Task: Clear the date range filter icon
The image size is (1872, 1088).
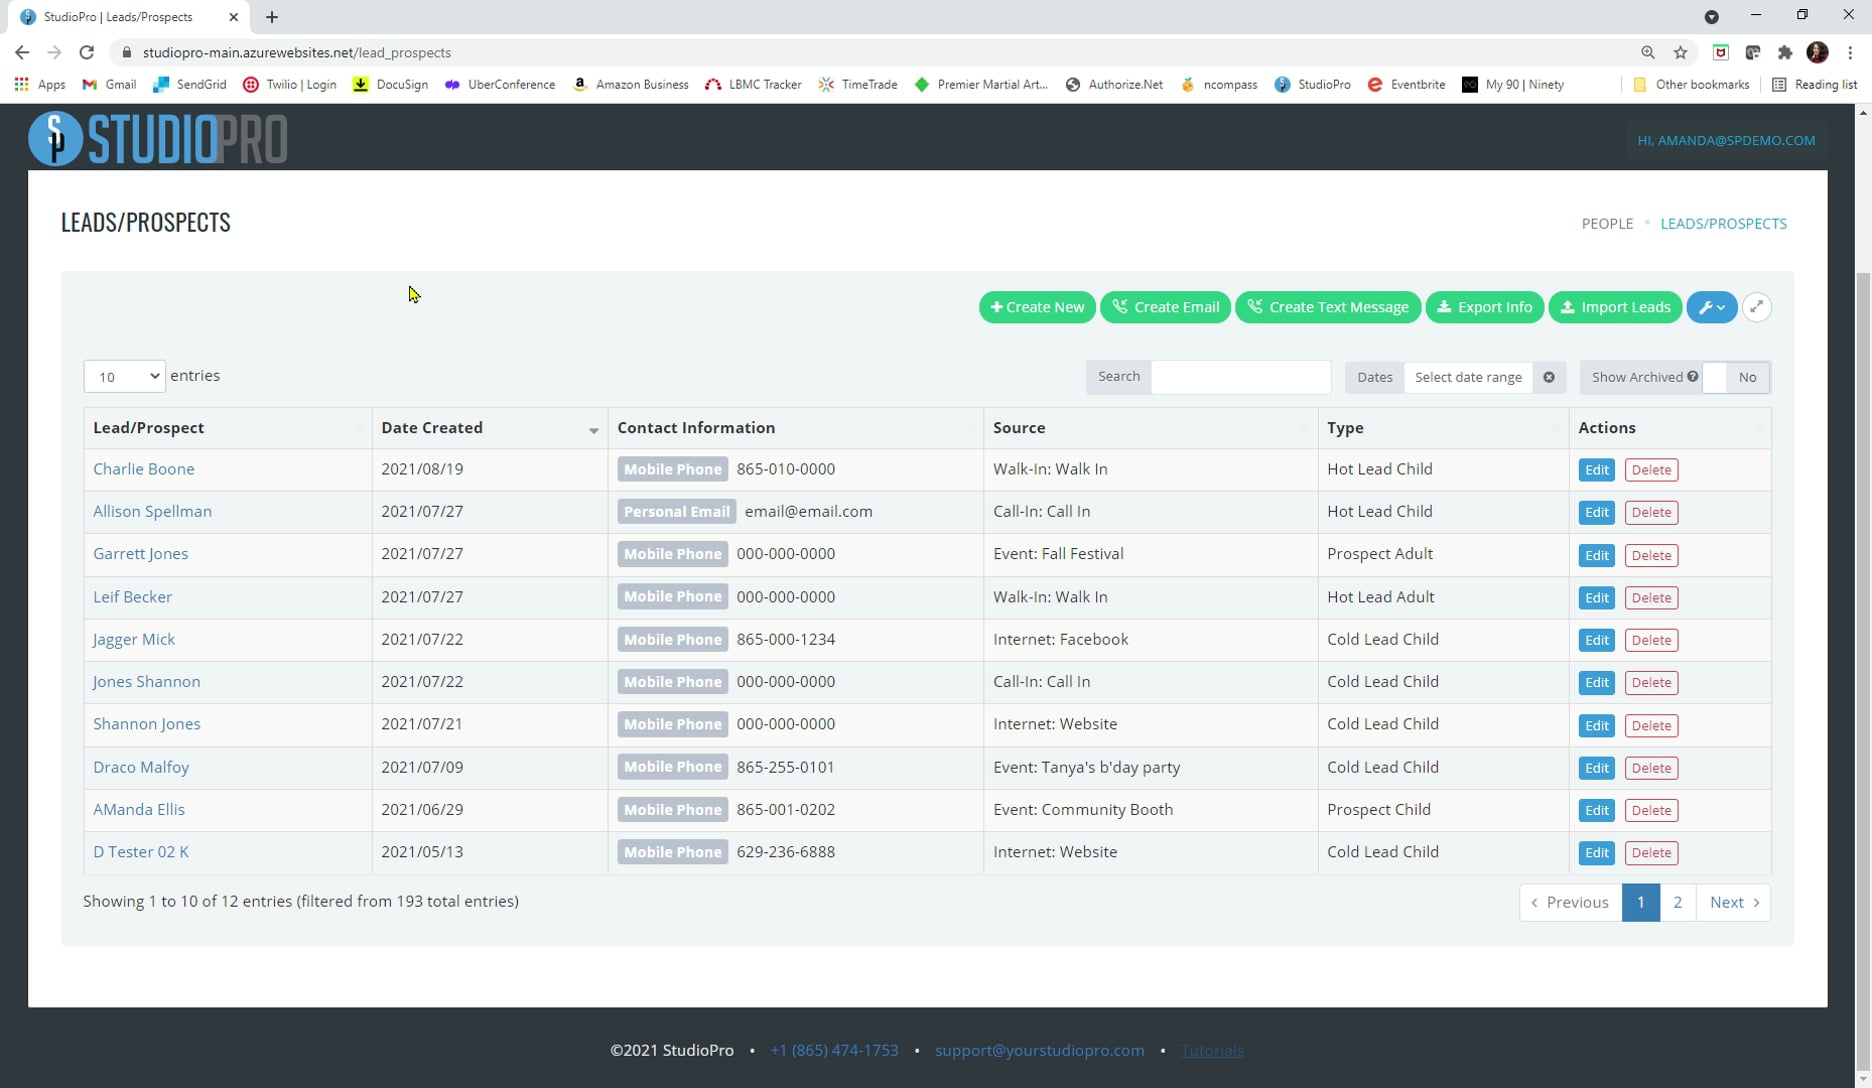Action: click(x=1549, y=377)
